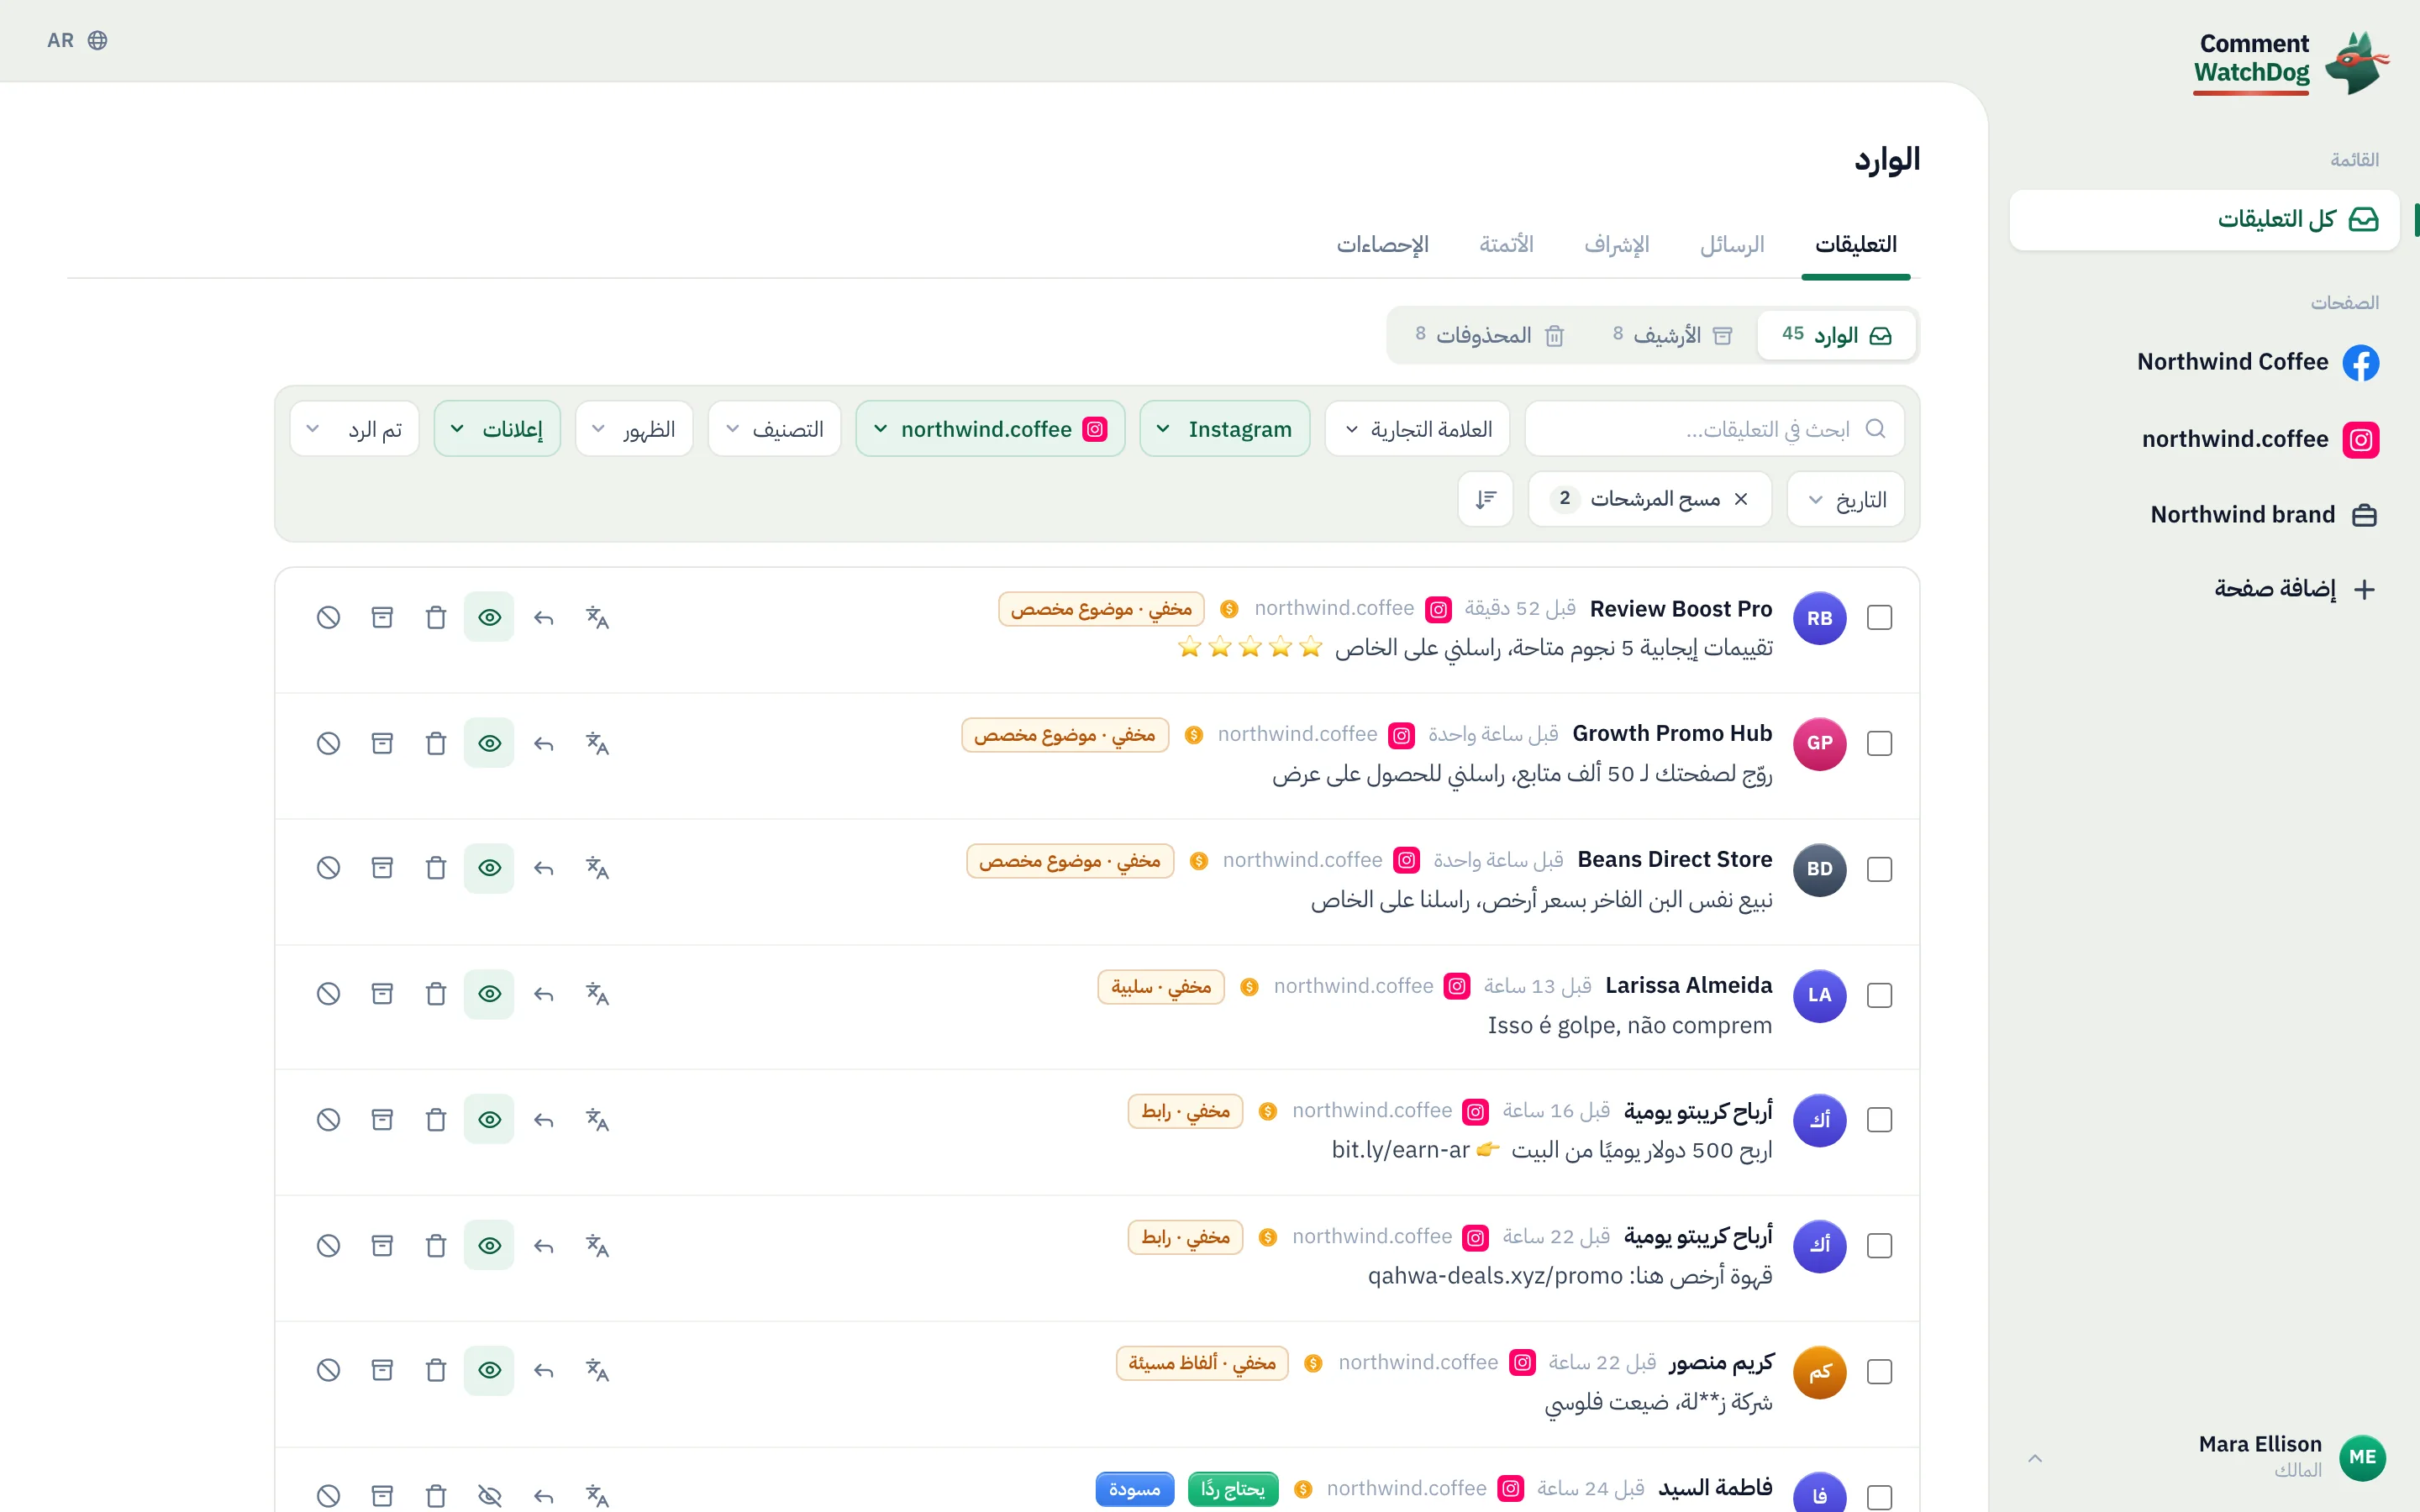Open the northwind.coffee Instagram page in sidebar
This screenshot has height=1512, width=2420.
click(2260, 439)
